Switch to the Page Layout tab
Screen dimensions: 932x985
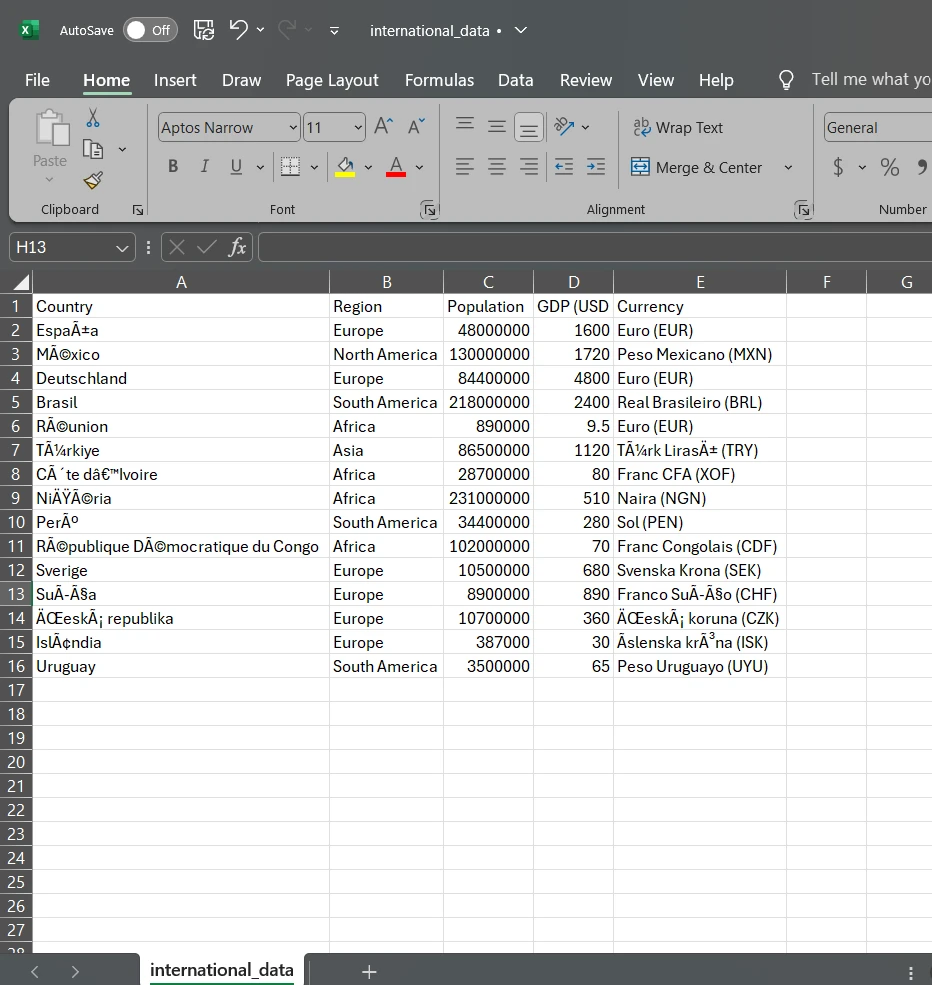pyautogui.click(x=332, y=80)
